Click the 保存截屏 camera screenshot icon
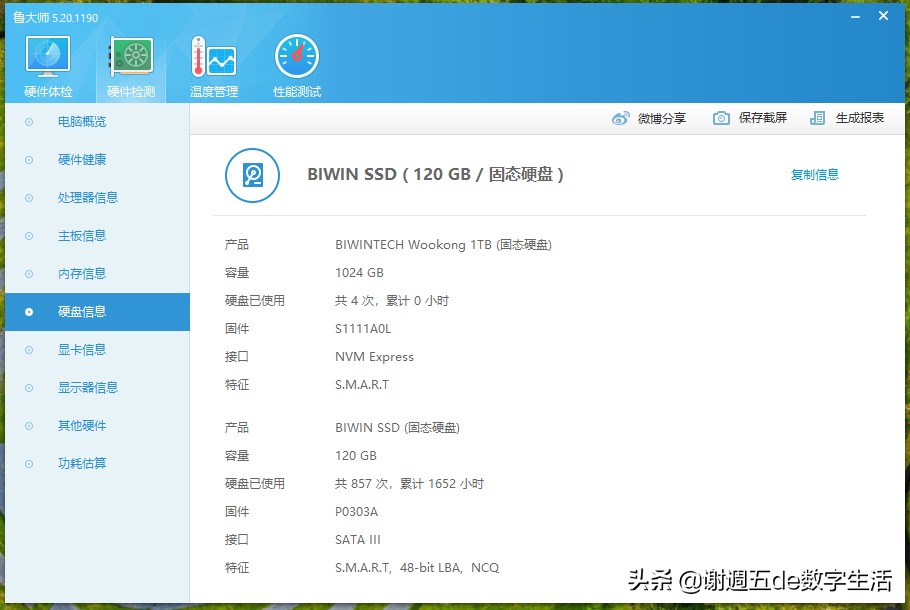The width and height of the screenshot is (910, 610). point(720,117)
